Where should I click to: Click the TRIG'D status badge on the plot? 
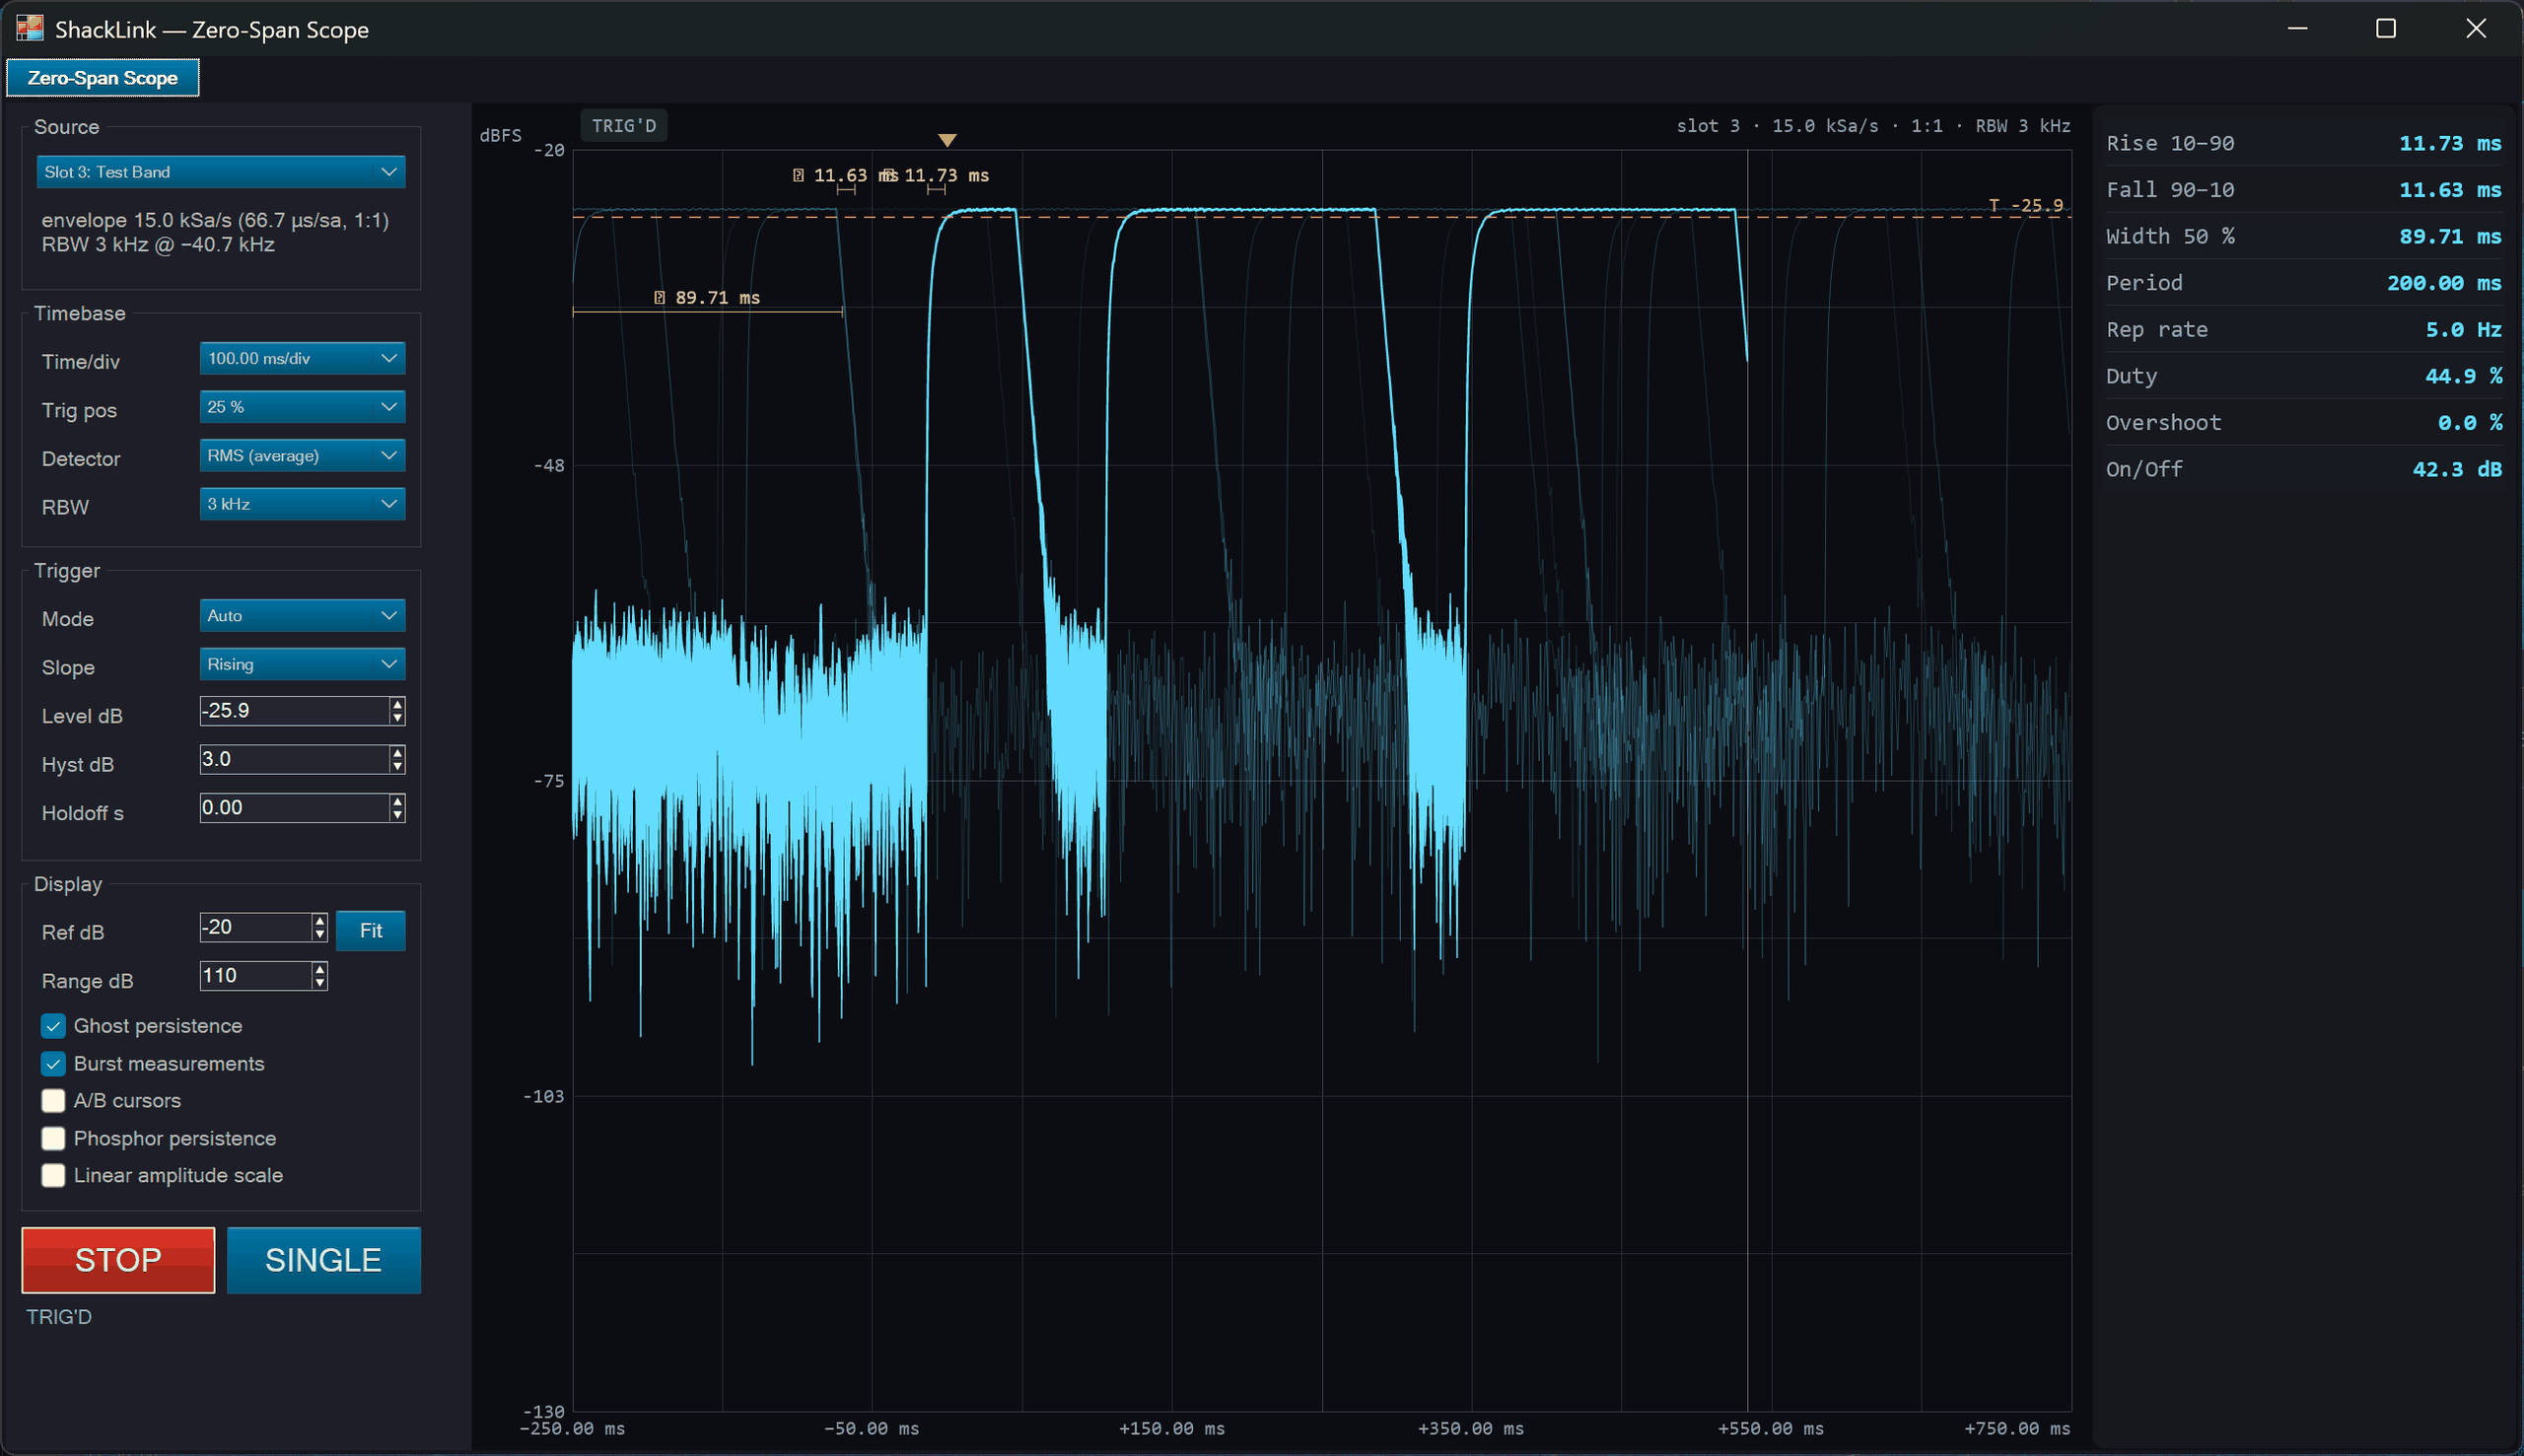pyautogui.click(x=624, y=126)
